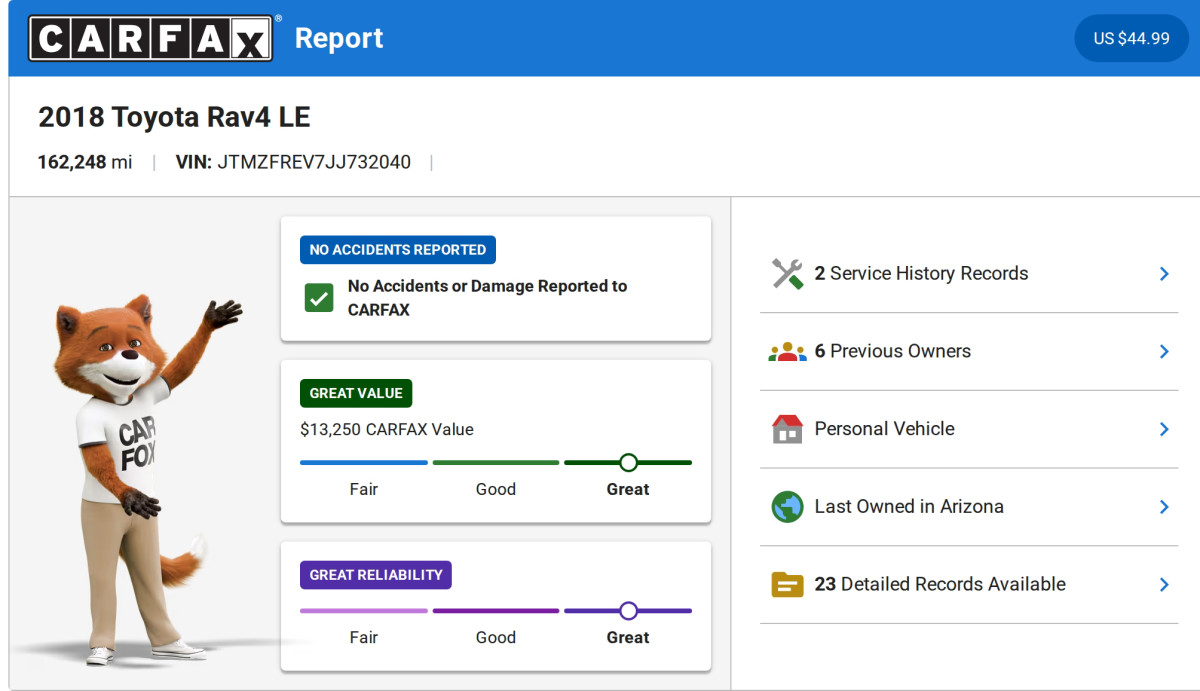This screenshot has width=1200, height=691.
Task: Click the green No Accidents checkmark box
Action: (x=319, y=298)
